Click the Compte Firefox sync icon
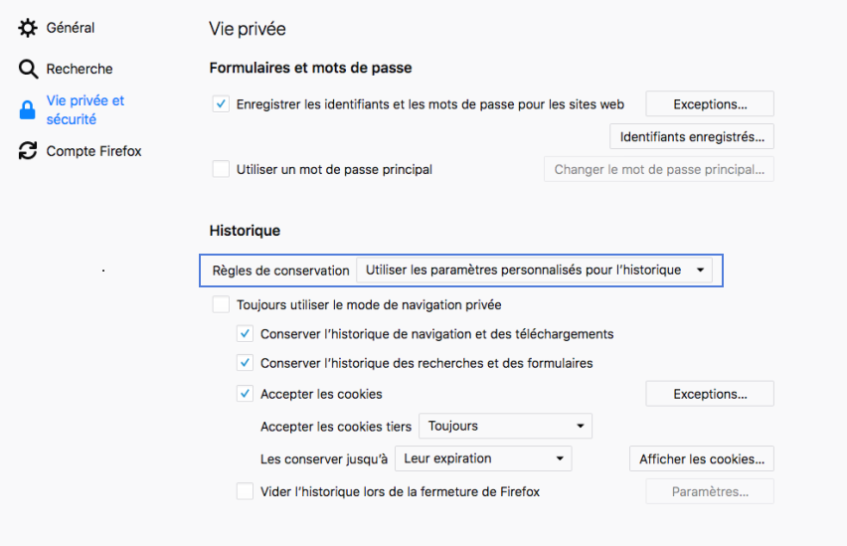The image size is (847, 546). click(28, 151)
